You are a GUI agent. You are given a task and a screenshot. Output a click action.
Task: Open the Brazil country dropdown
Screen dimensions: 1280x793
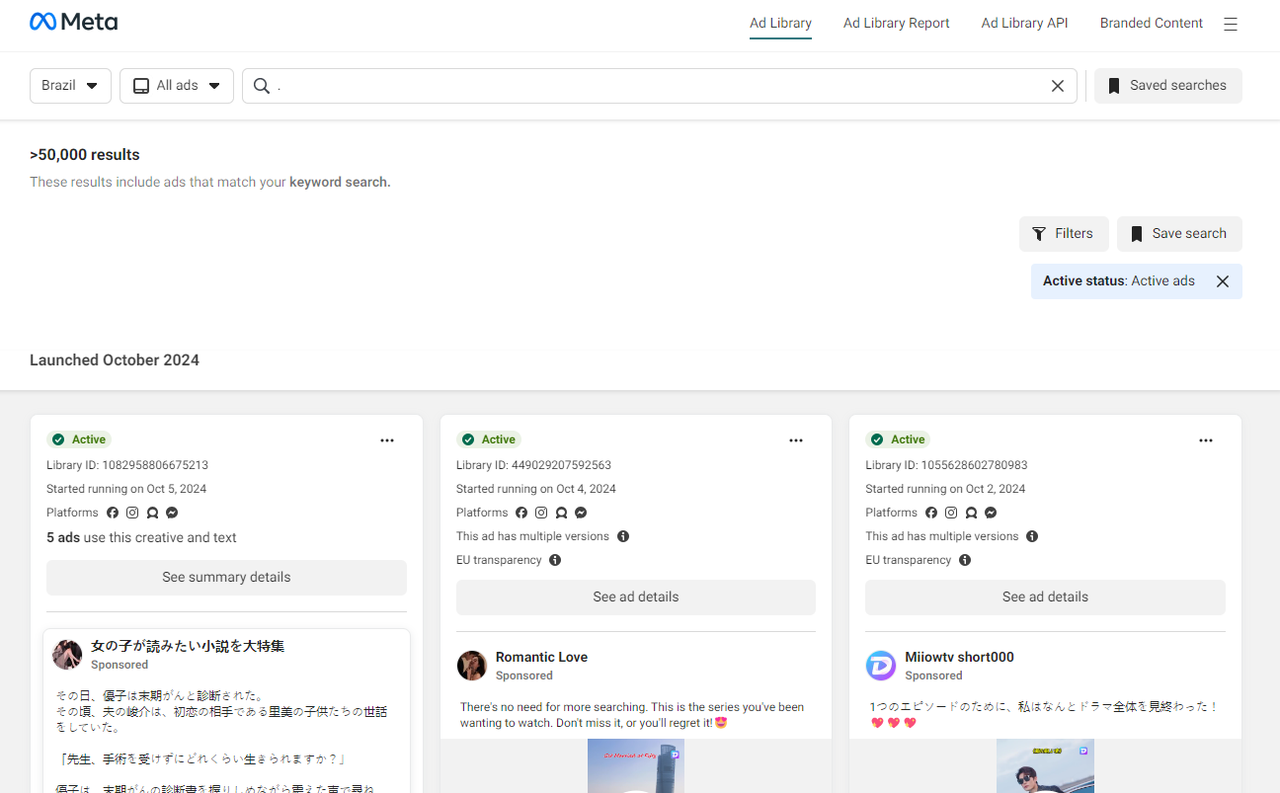[x=70, y=86]
